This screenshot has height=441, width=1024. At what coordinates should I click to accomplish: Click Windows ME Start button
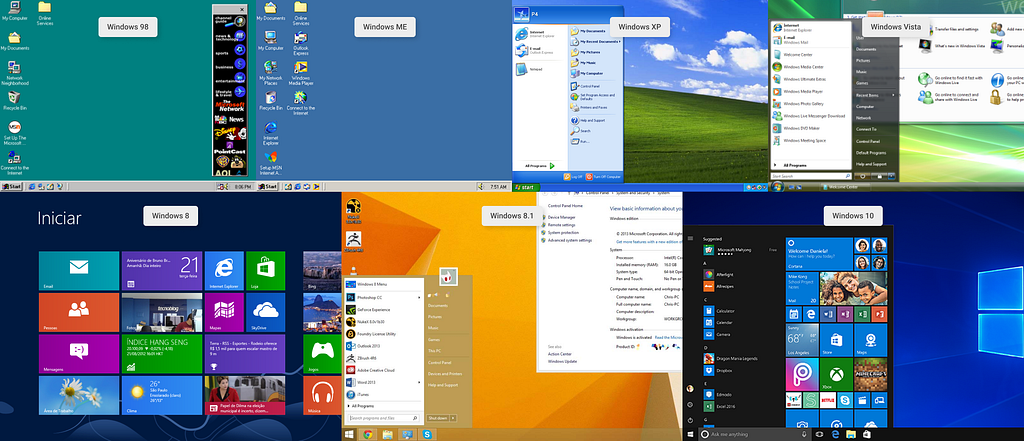click(x=268, y=186)
